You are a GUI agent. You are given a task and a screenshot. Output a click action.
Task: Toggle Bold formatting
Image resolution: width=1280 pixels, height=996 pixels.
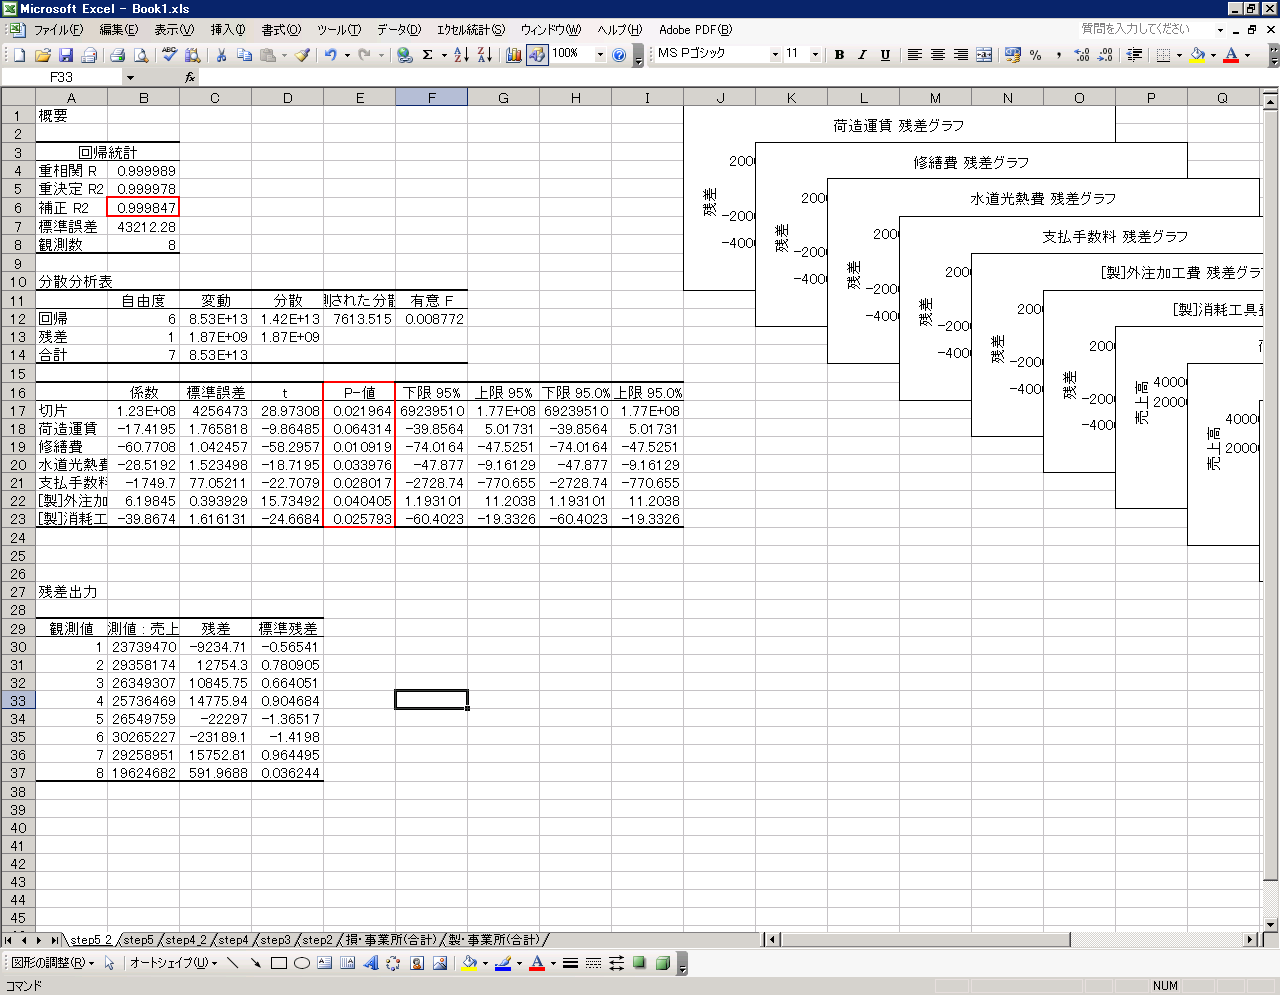tap(839, 55)
